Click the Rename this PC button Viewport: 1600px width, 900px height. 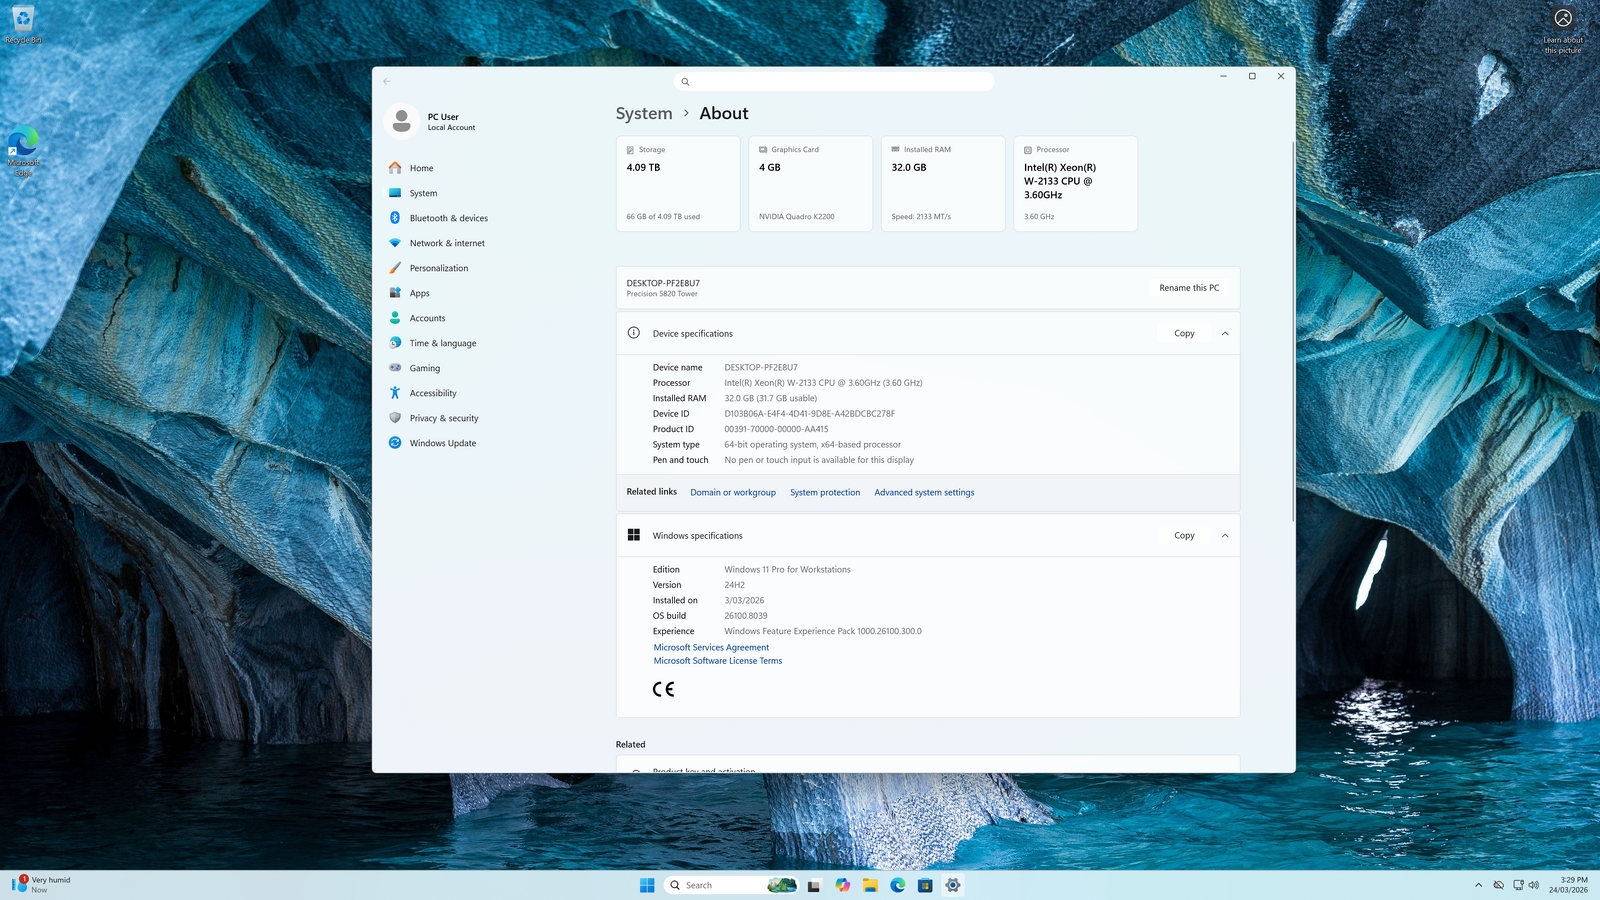click(1189, 288)
